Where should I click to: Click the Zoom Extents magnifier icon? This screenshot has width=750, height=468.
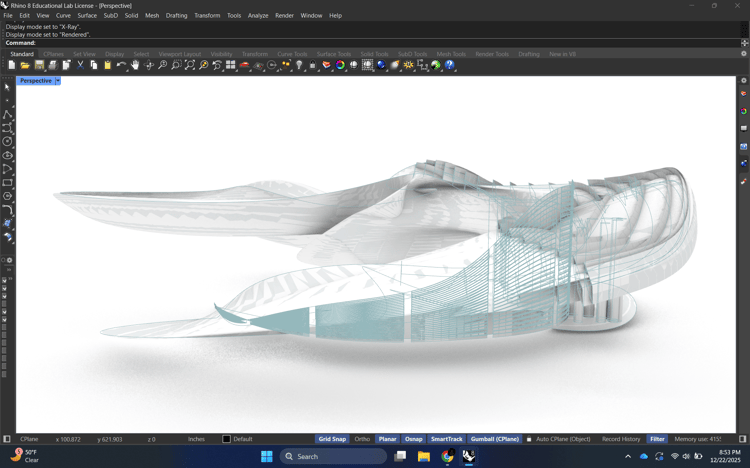pyautogui.click(x=189, y=65)
